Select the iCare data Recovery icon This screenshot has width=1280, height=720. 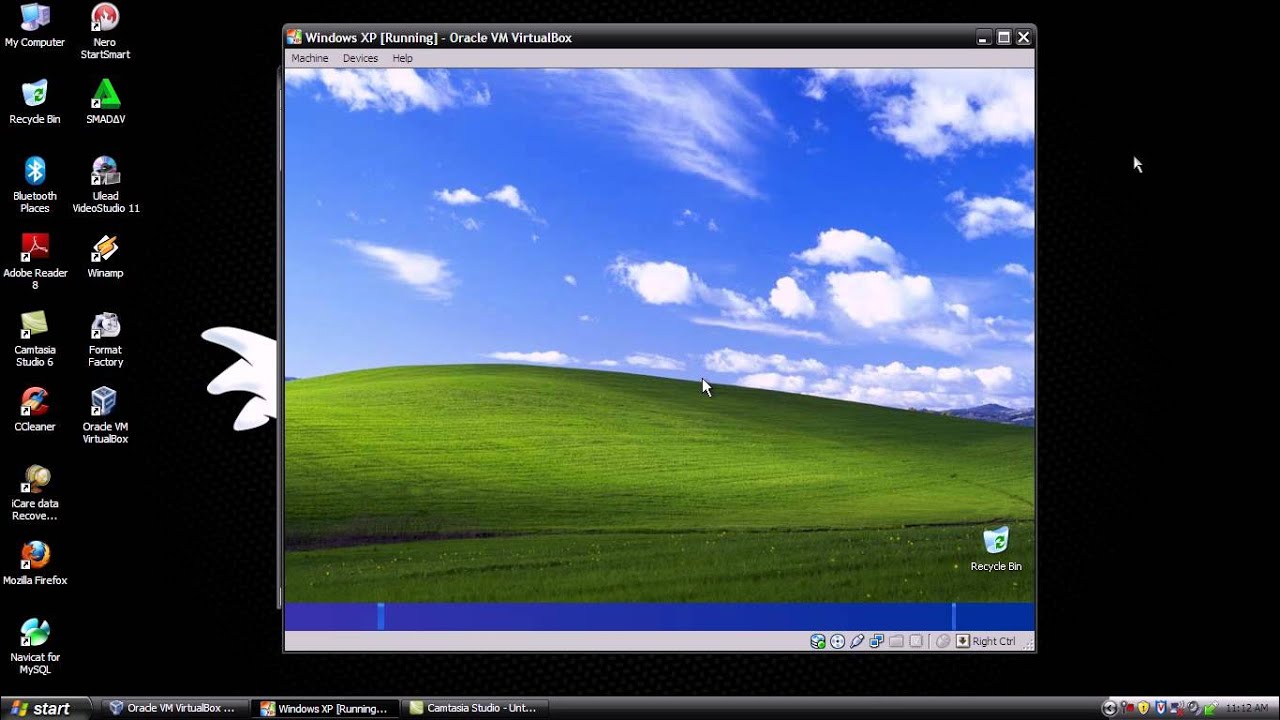(x=35, y=493)
